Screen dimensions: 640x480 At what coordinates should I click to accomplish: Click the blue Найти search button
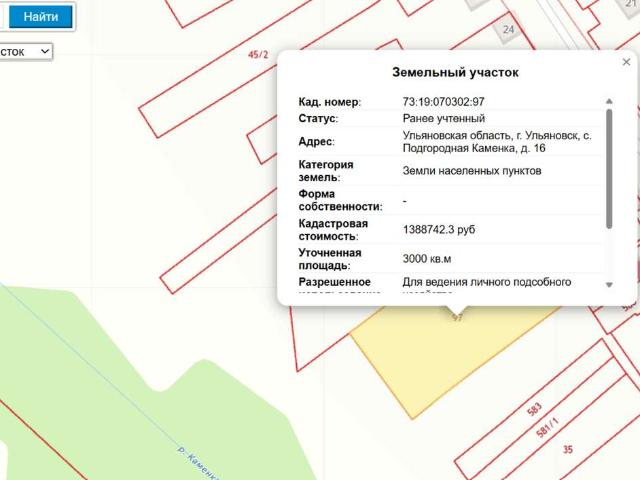click(x=40, y=17)
